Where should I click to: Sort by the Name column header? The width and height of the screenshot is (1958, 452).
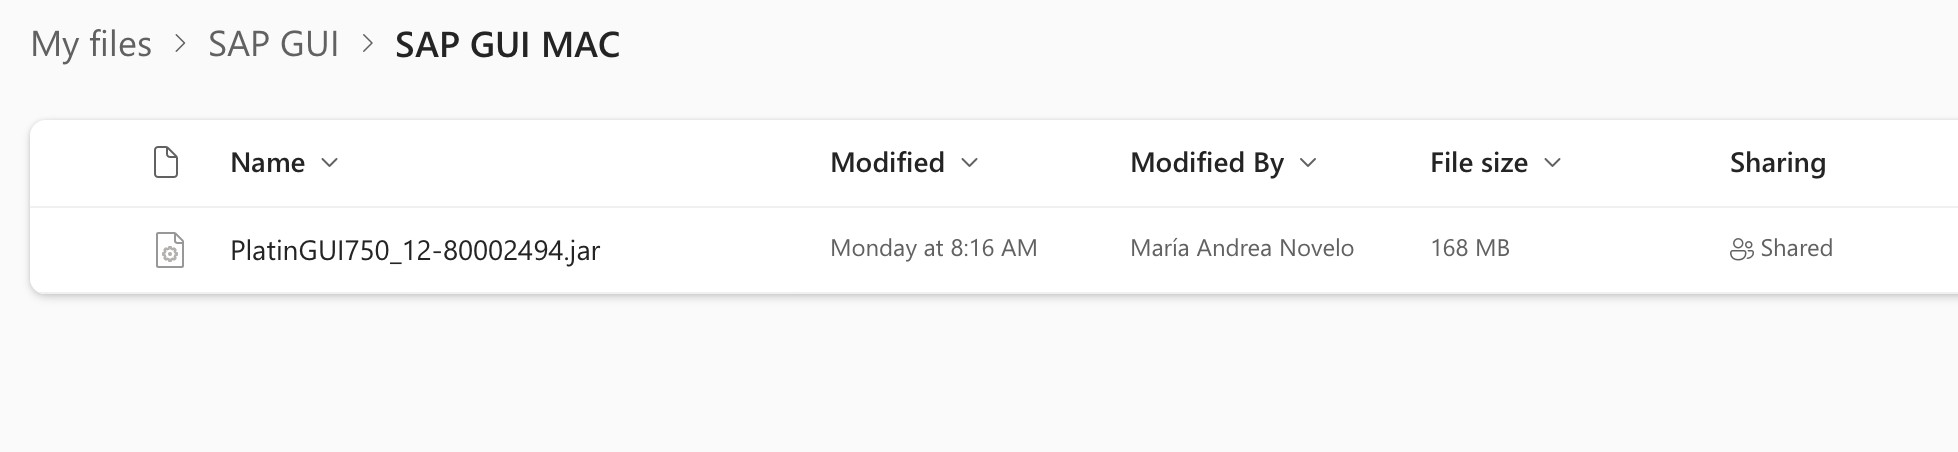pyautogui.click(x=267, y=162)
